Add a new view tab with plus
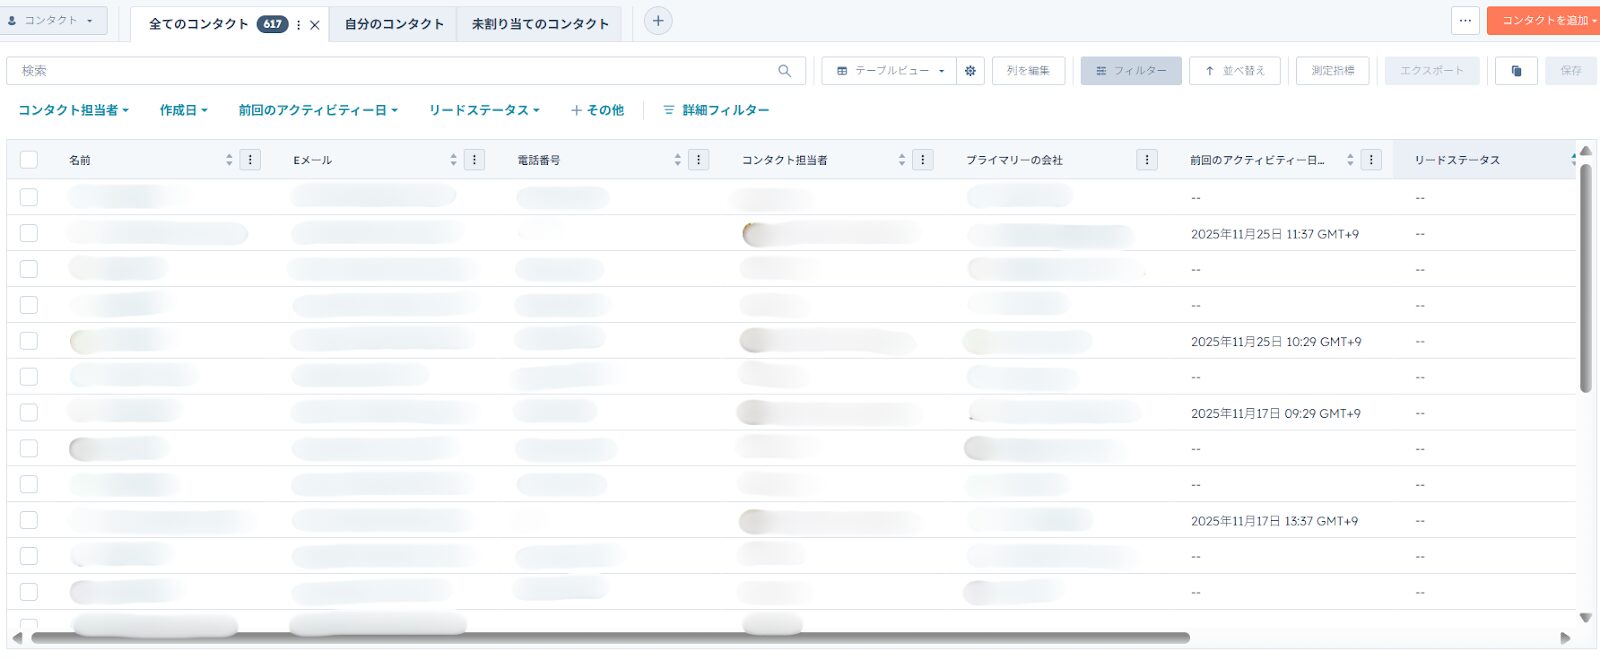This screenshot has height=660, width=1600. (658, 21)
